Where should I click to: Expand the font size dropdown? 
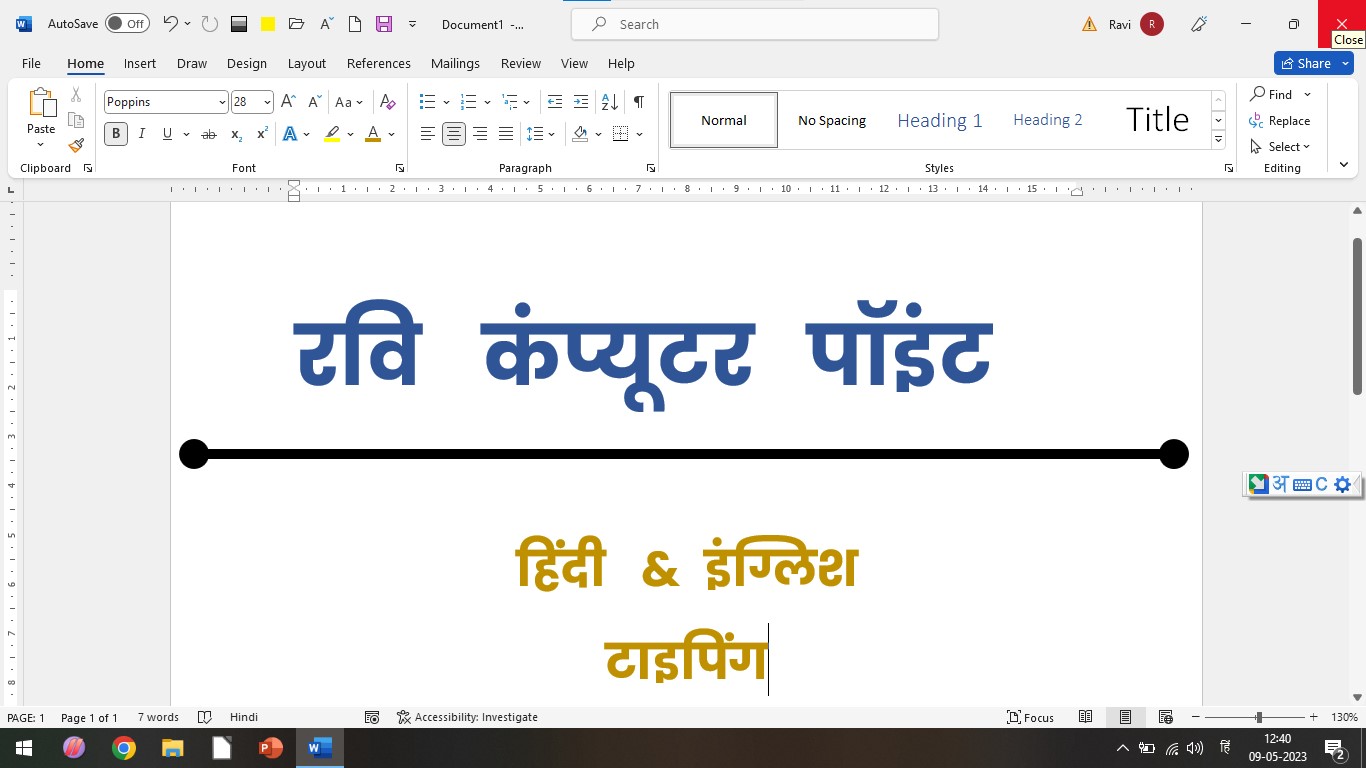pyautogui.click(x=267, y=102)
